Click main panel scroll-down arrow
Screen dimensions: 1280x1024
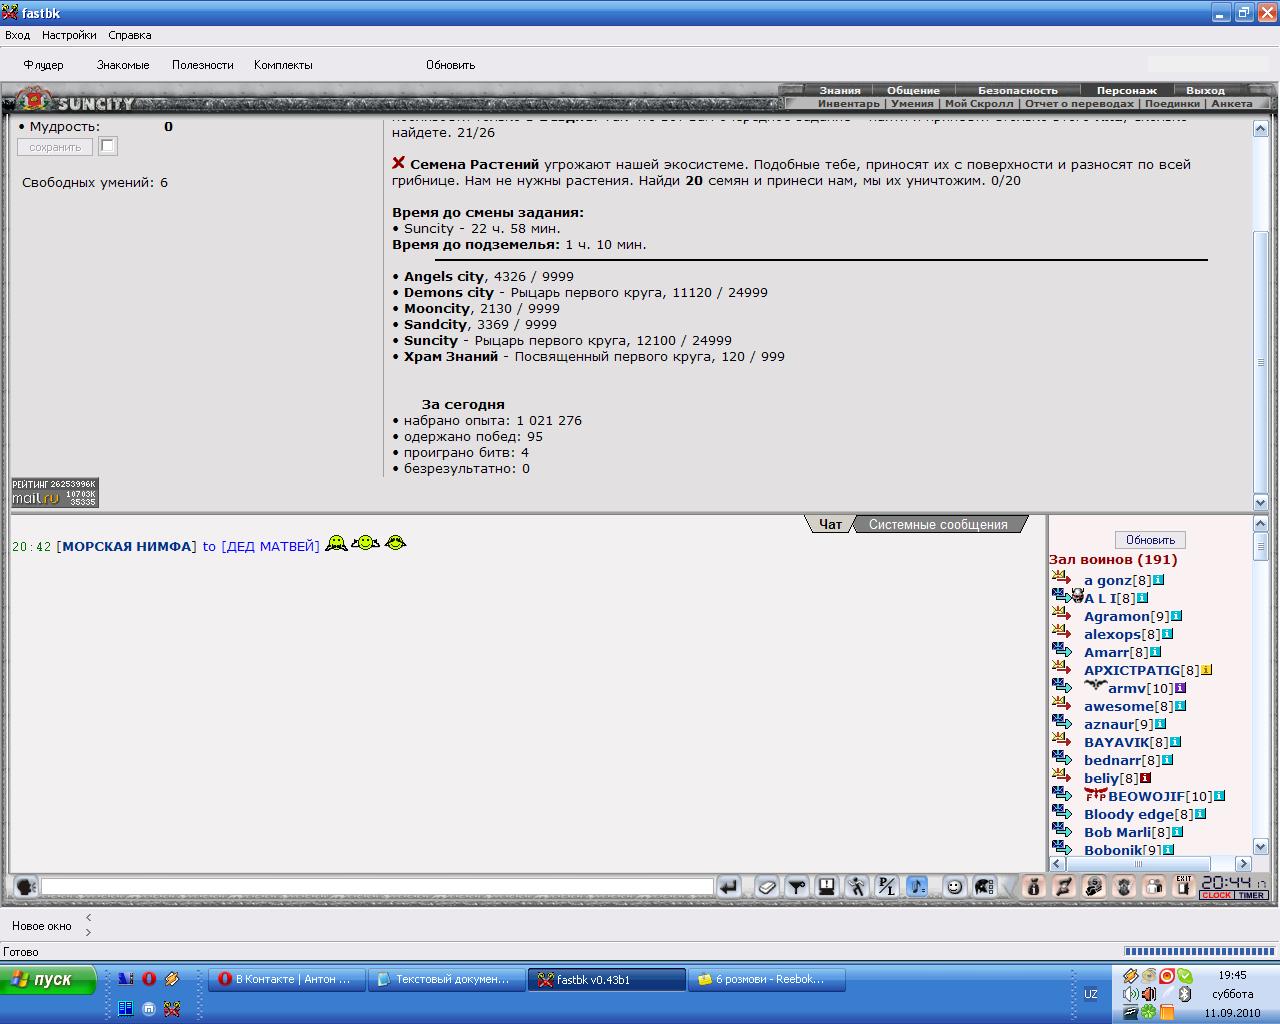tap(1260, 502)
